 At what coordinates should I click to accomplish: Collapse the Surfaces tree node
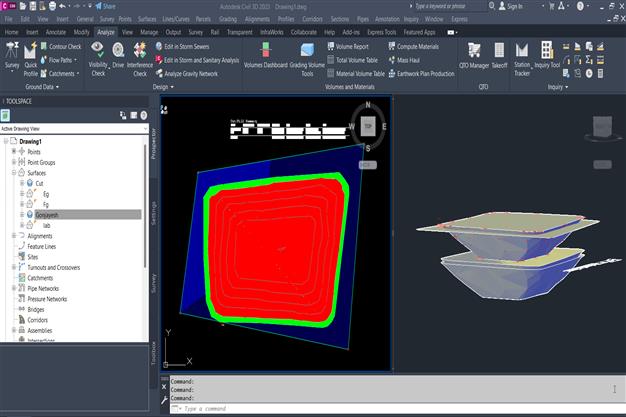tap(15, 173)
